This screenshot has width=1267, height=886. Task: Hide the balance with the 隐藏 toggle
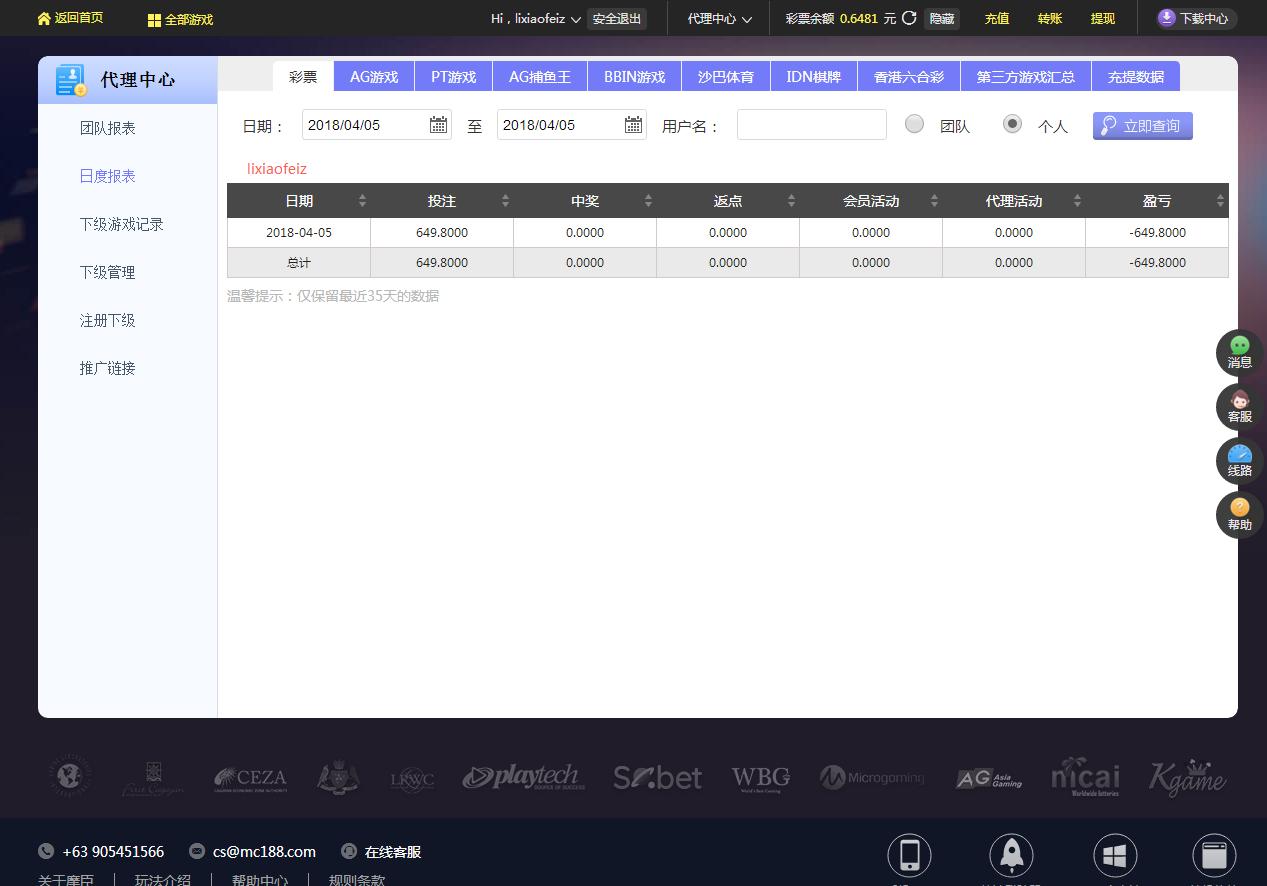pyautogui.click(x=938, y=18)
